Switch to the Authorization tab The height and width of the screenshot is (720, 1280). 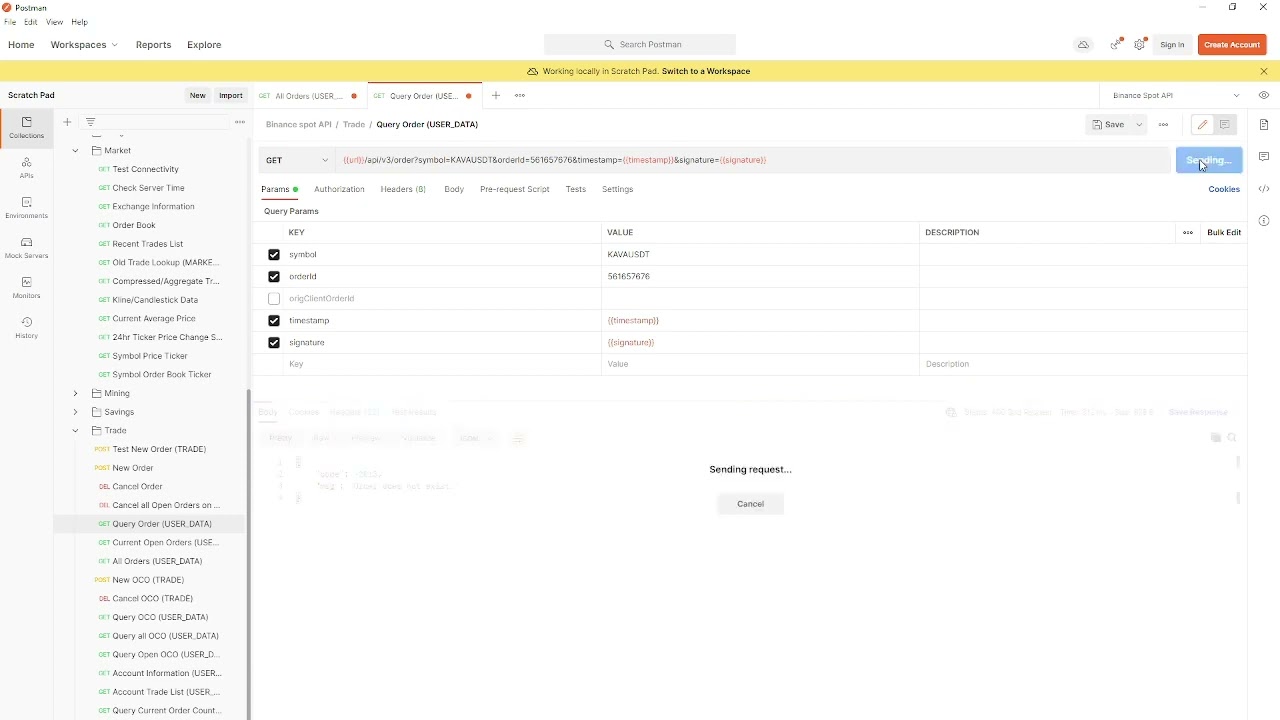[339, 190]
